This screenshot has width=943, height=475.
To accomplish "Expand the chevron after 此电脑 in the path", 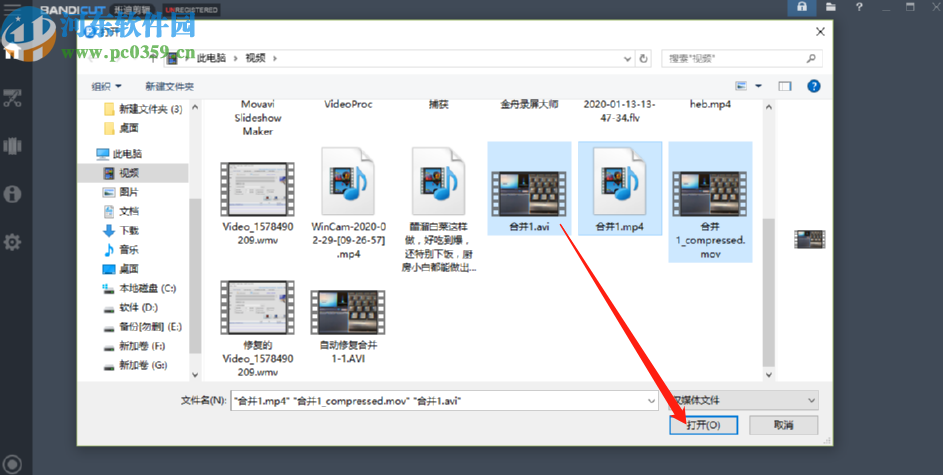I will coord(236,58).
